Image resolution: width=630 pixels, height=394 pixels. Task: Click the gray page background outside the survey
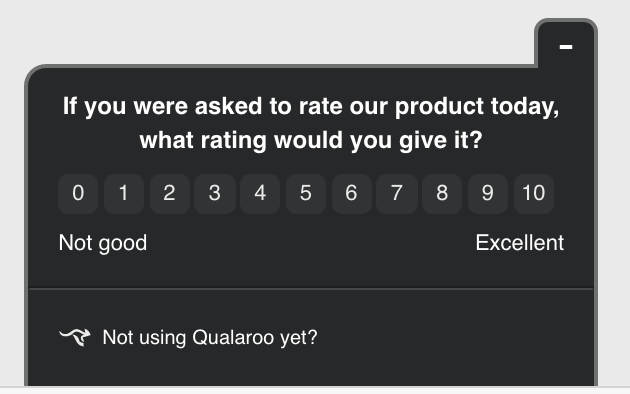[241, 28]
